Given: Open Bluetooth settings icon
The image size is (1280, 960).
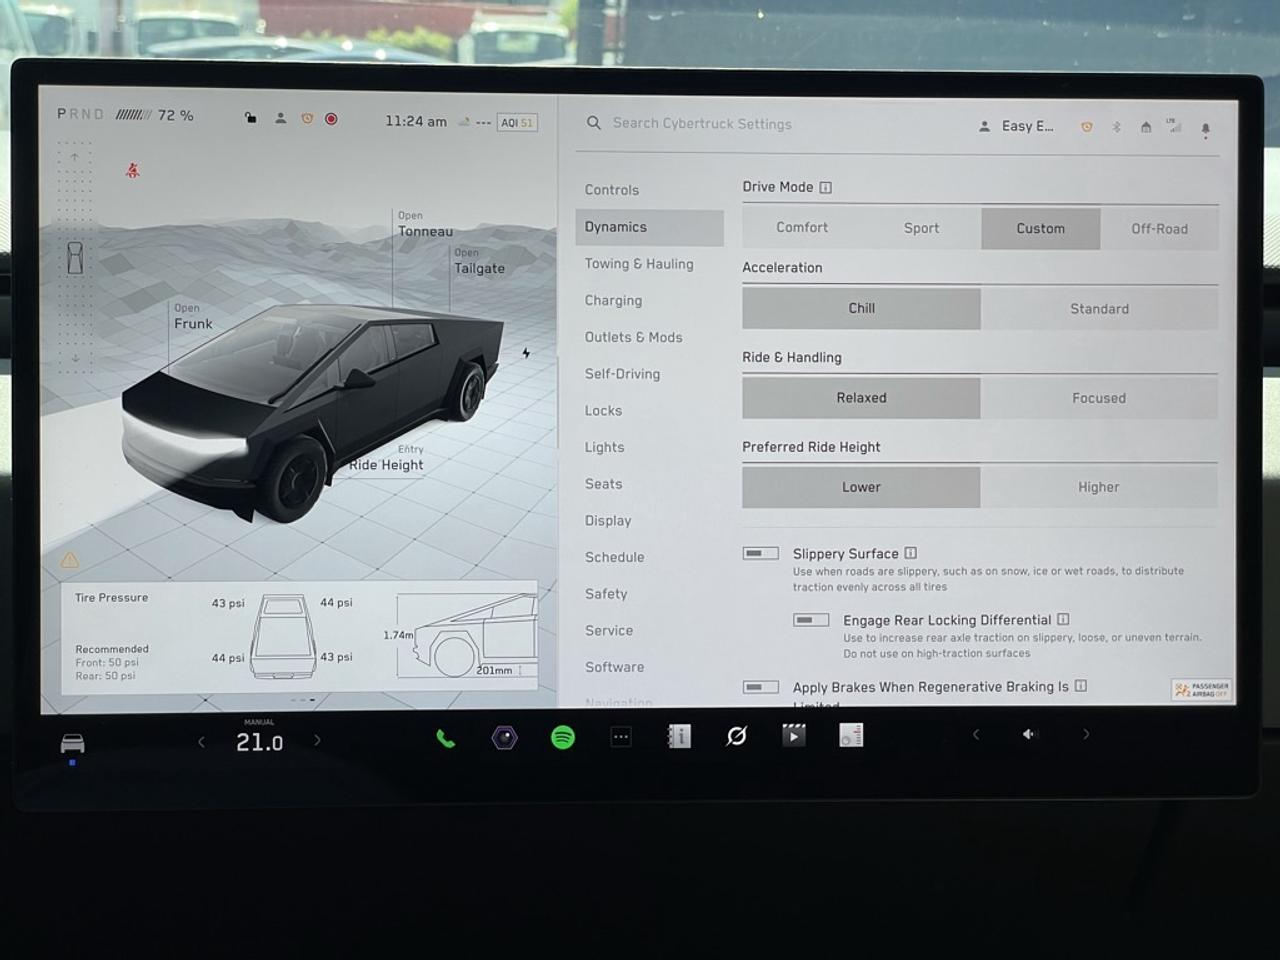Looking at the screenshot, I should (x=1117, y=127).
